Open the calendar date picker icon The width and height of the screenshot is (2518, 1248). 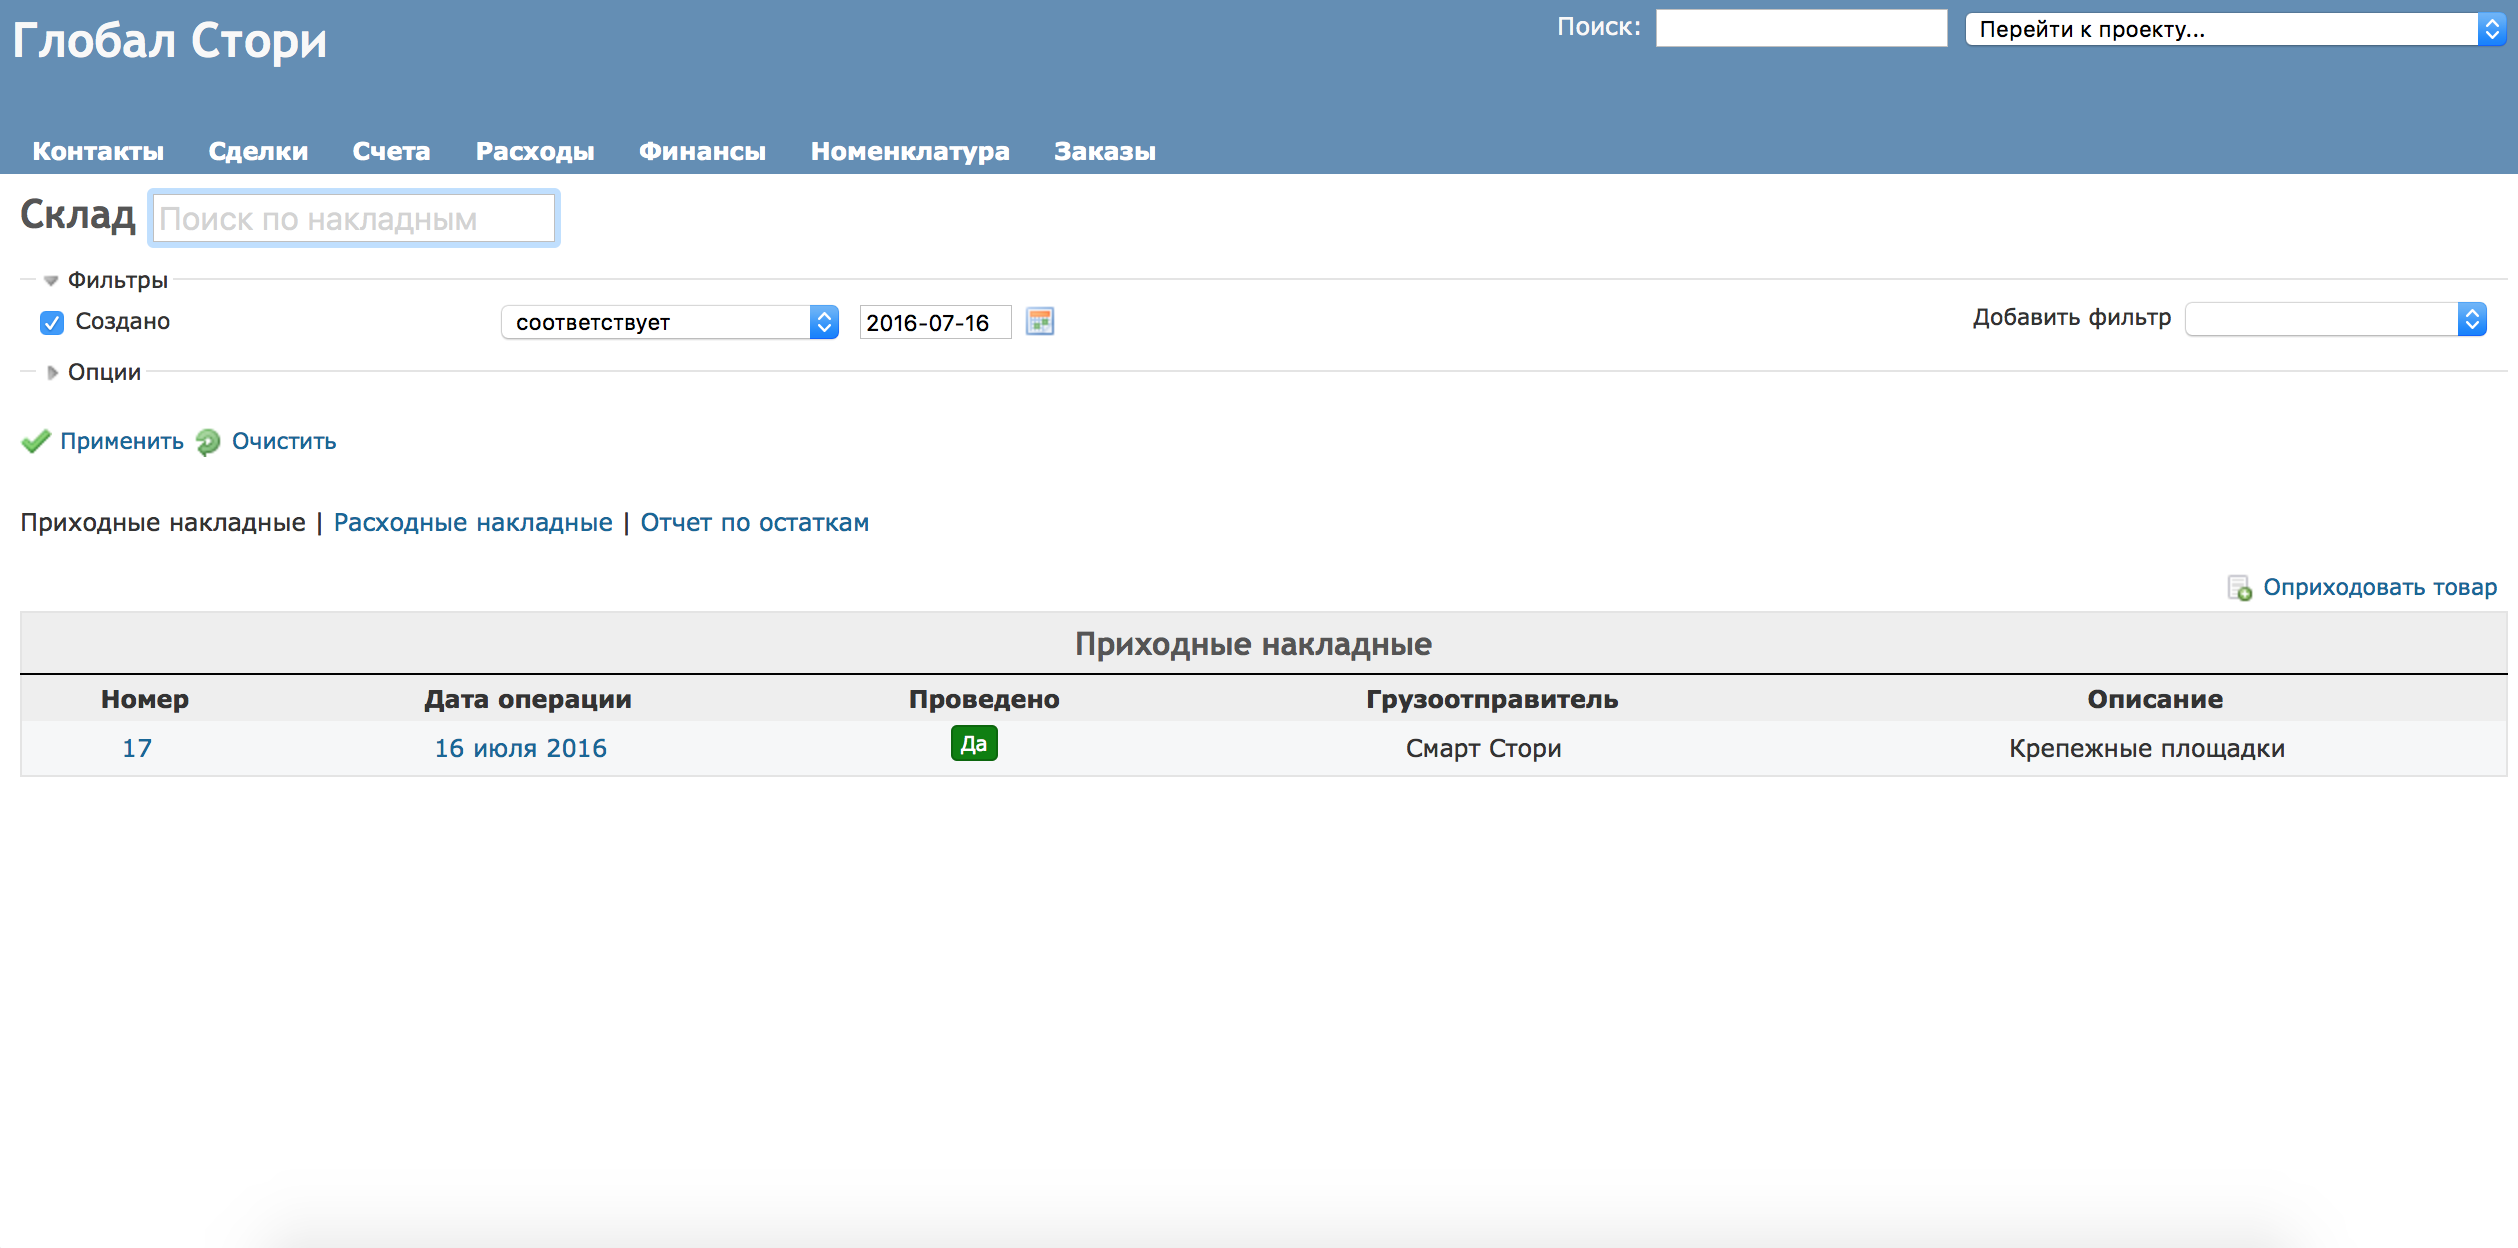coord(1040,321)
